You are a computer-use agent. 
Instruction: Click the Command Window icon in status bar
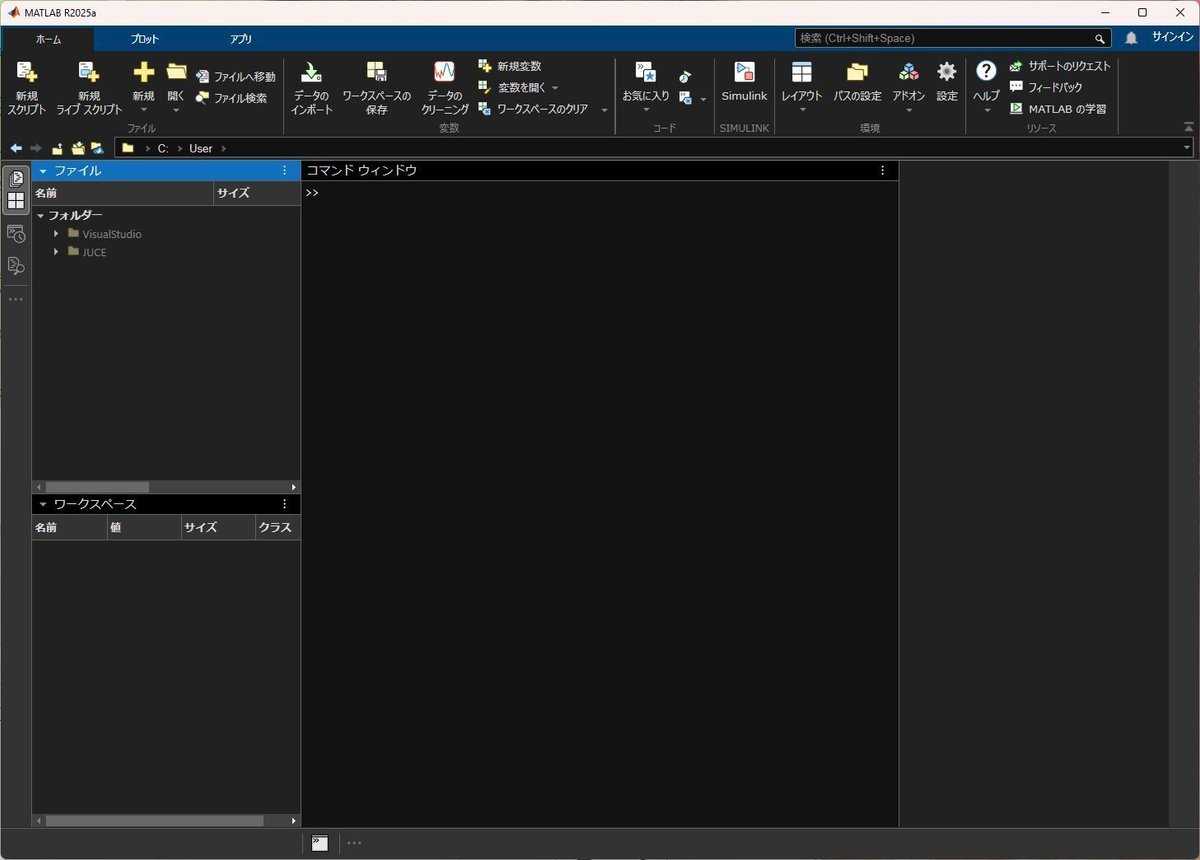pyautogui.click(x=319, y=843)
